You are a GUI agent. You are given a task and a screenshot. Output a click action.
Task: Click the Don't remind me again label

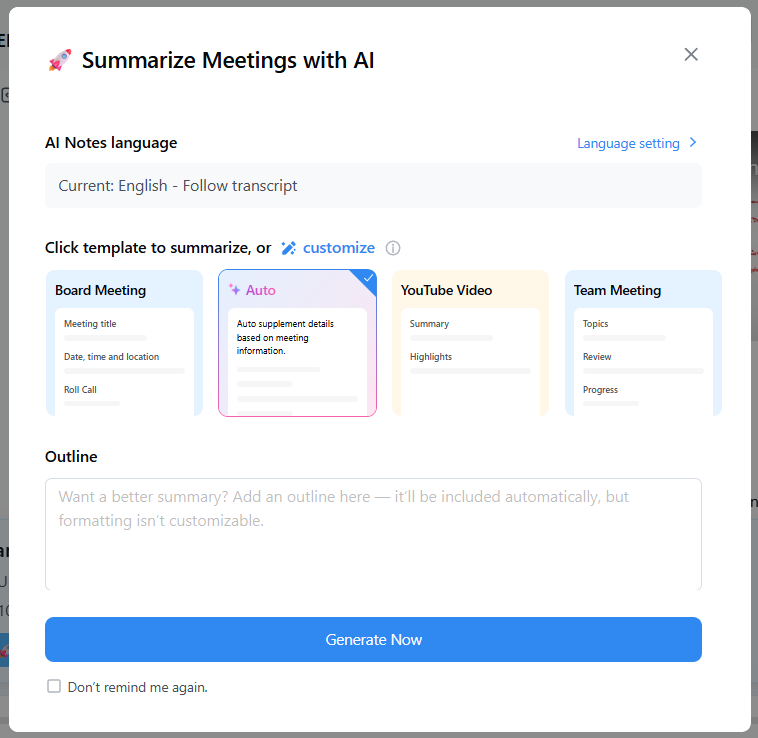[x=138, y=687]
